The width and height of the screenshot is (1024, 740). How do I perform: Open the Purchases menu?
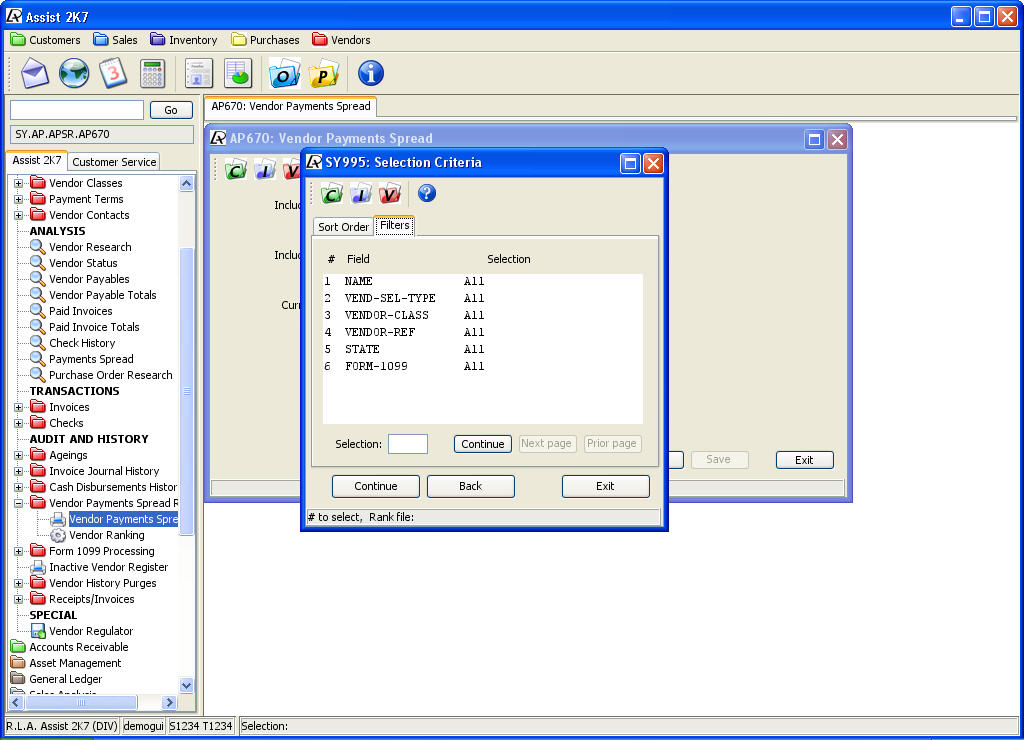point(266,40)
